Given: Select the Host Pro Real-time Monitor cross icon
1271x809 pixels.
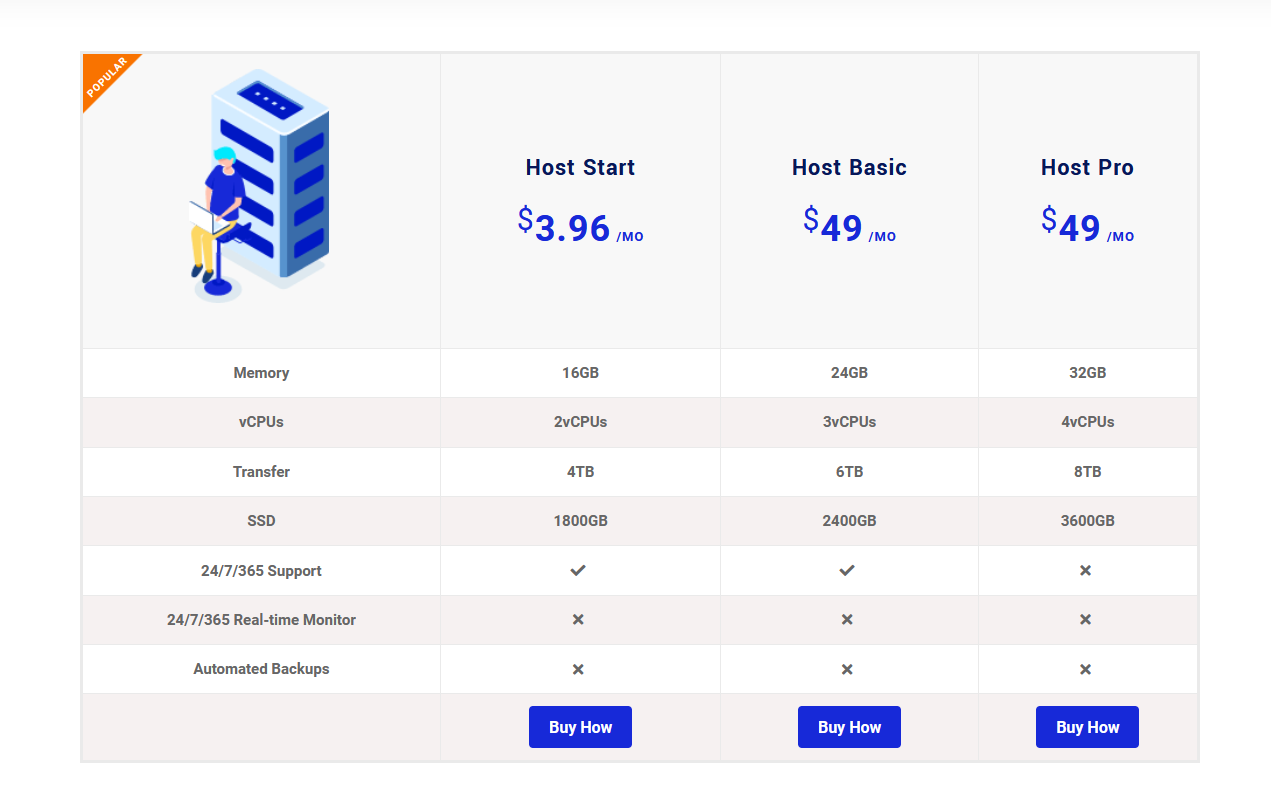Looking at the screenshot, I should tap(1086, 619).
